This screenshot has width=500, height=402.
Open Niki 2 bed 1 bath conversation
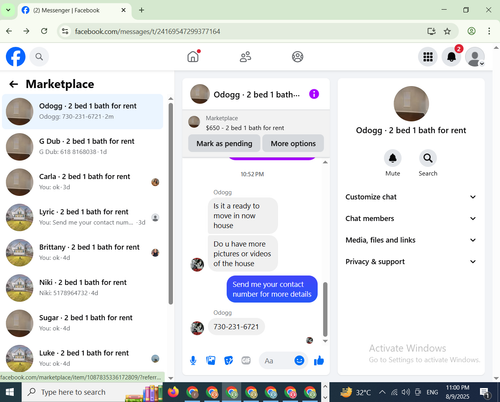(83, 288)
